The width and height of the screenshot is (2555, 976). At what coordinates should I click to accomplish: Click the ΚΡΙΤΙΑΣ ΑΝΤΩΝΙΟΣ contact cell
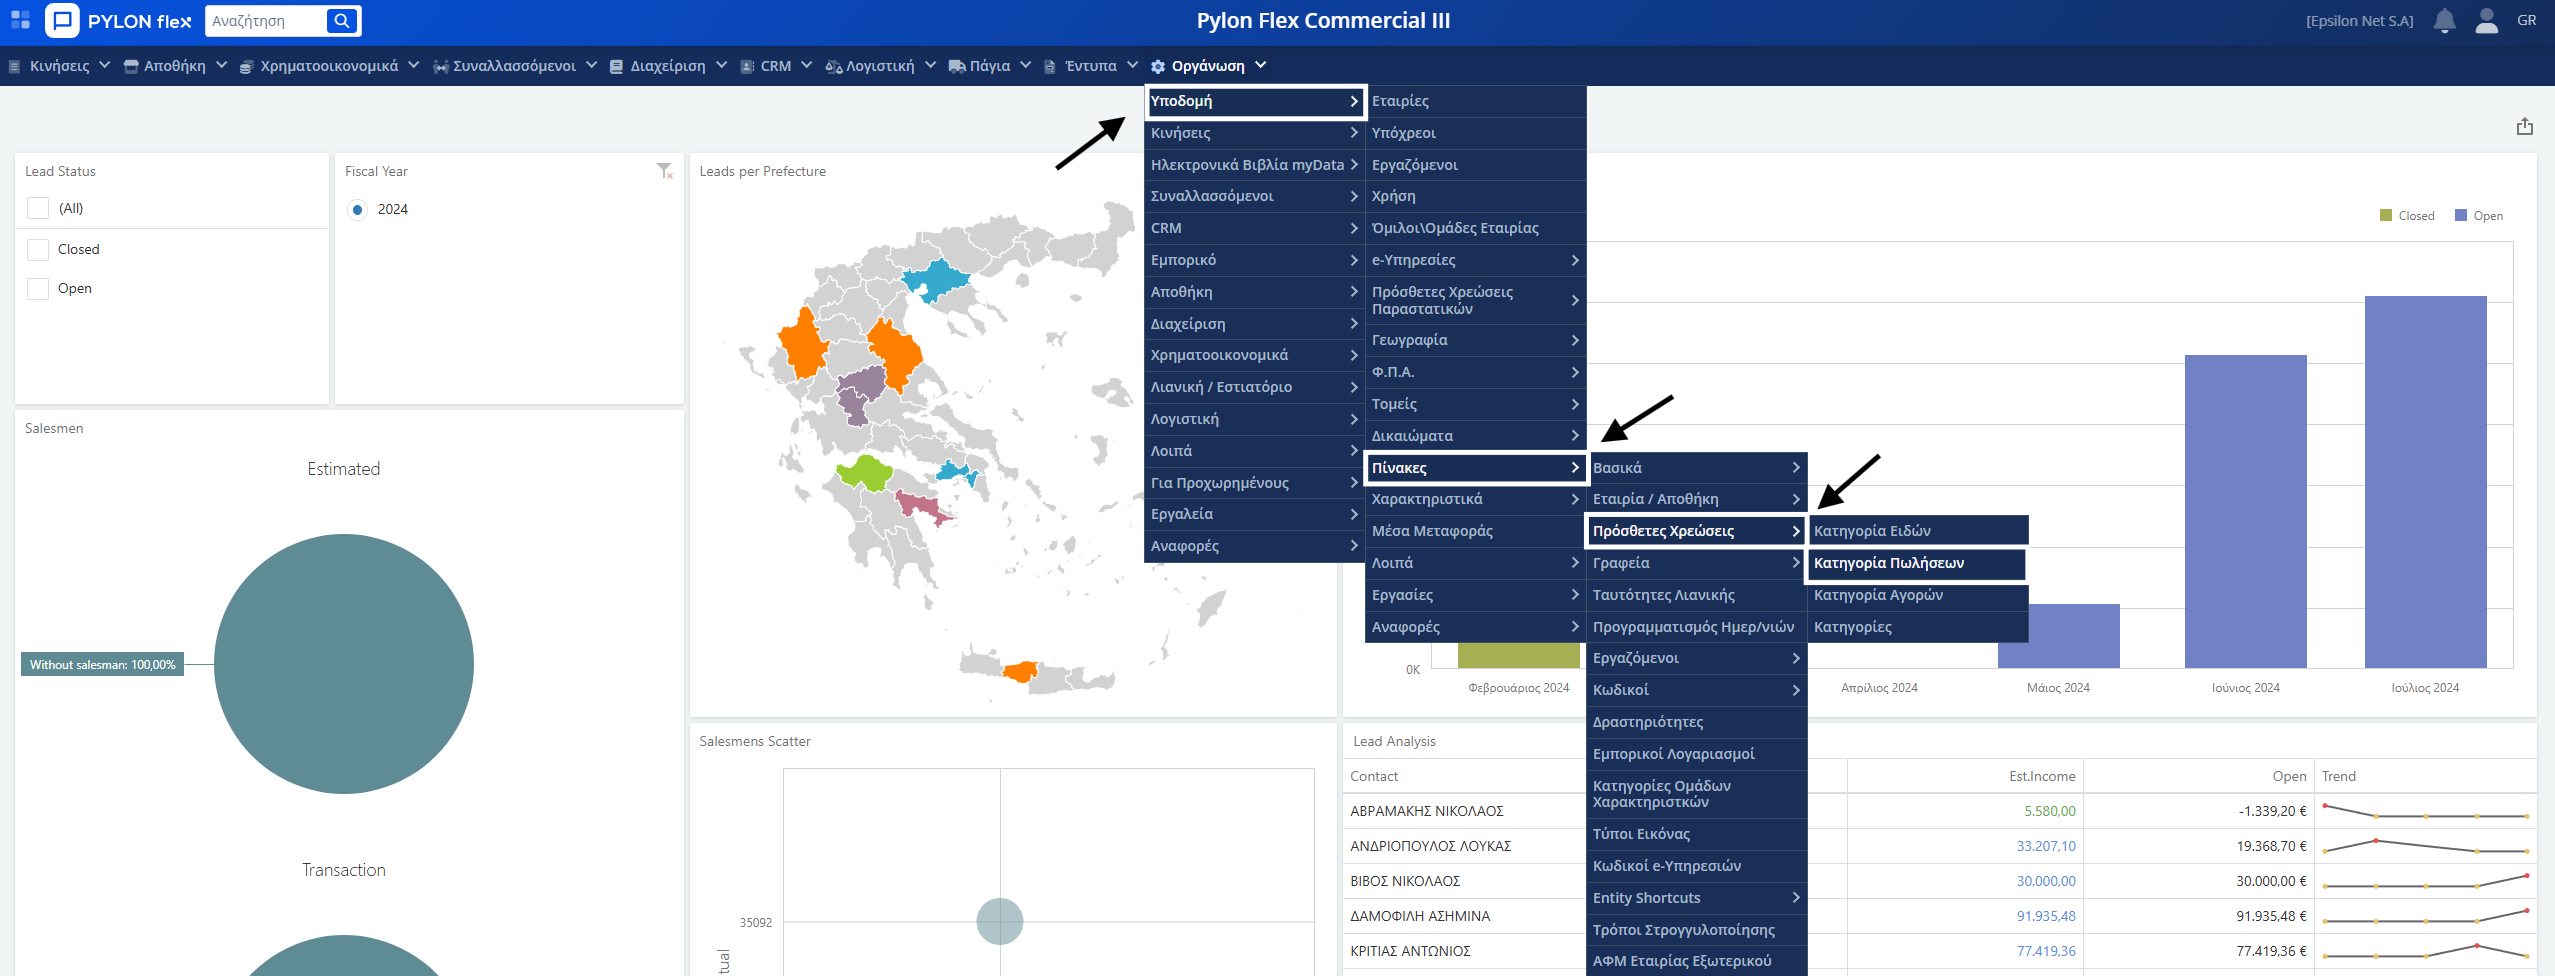click(1410, 951)
